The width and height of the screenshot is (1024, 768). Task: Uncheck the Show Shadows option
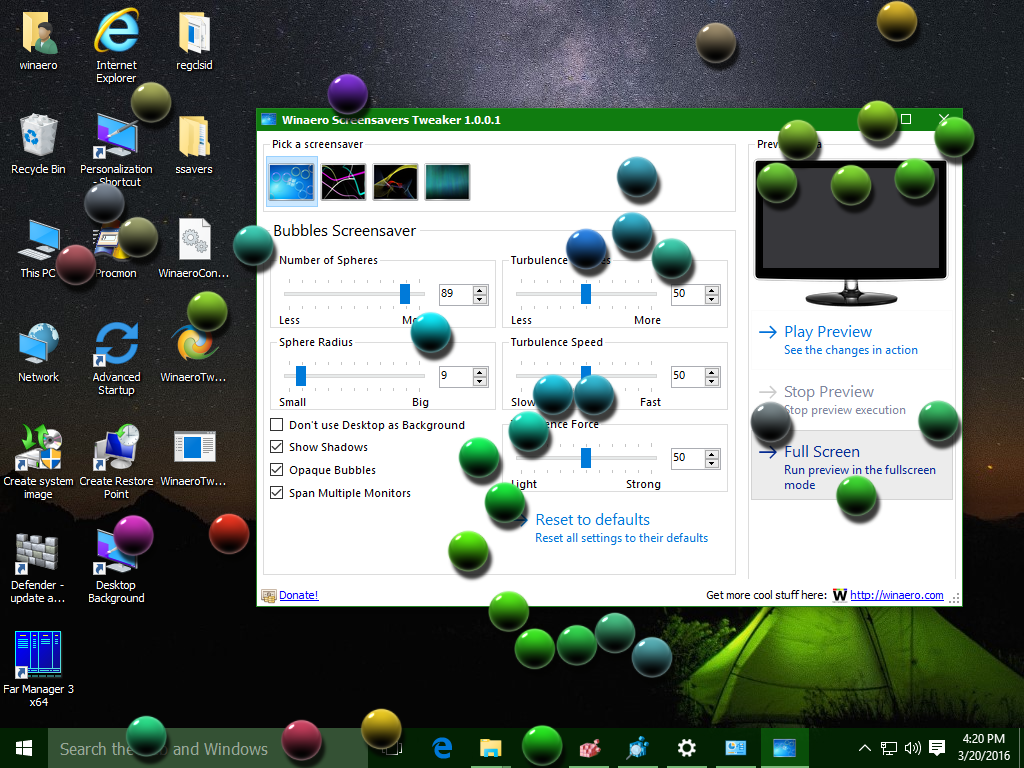[x=276, y=447]
